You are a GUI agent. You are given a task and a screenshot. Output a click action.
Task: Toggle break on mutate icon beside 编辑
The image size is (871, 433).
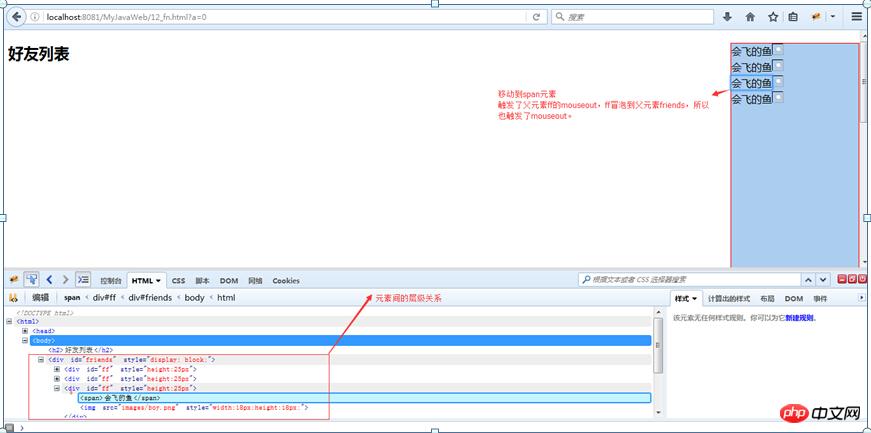[13, 298]
